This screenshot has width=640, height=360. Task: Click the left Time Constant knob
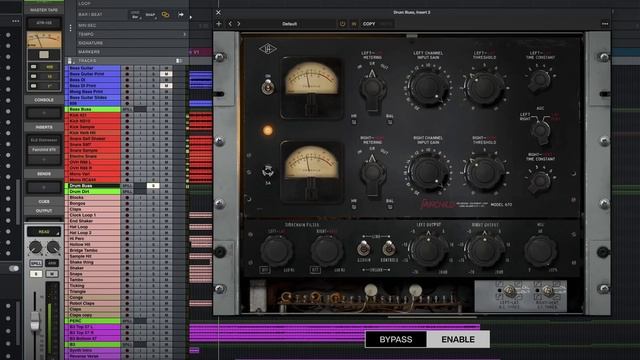(540, 80)
